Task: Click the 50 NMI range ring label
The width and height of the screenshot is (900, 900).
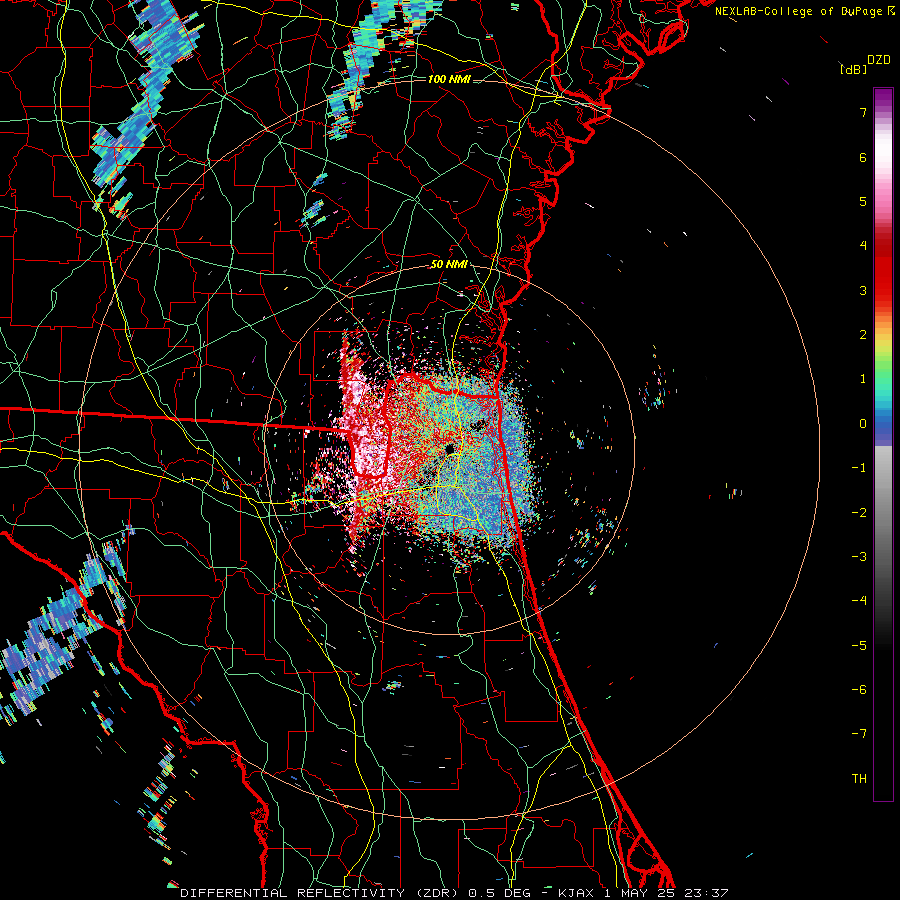Action: tap(449, 264)
